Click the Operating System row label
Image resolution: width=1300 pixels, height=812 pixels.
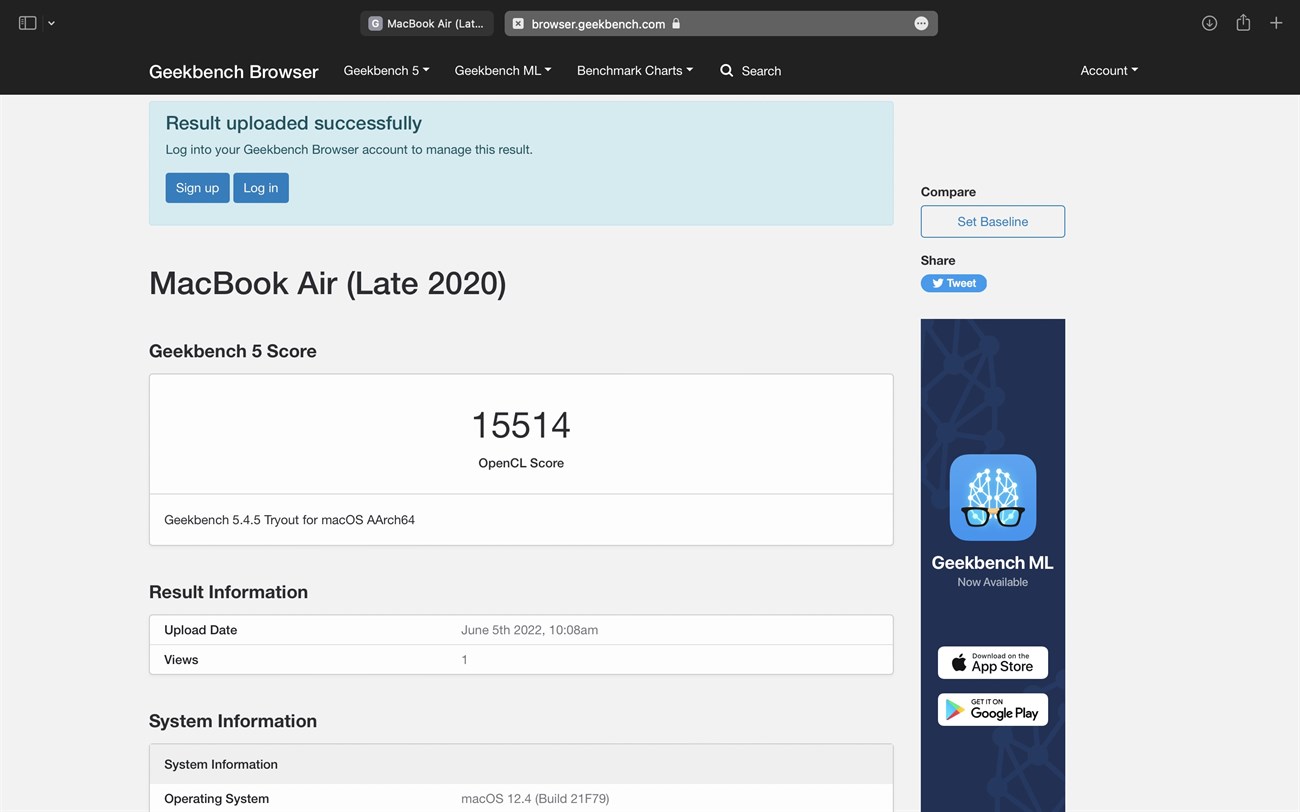click(x=216, y=799)
